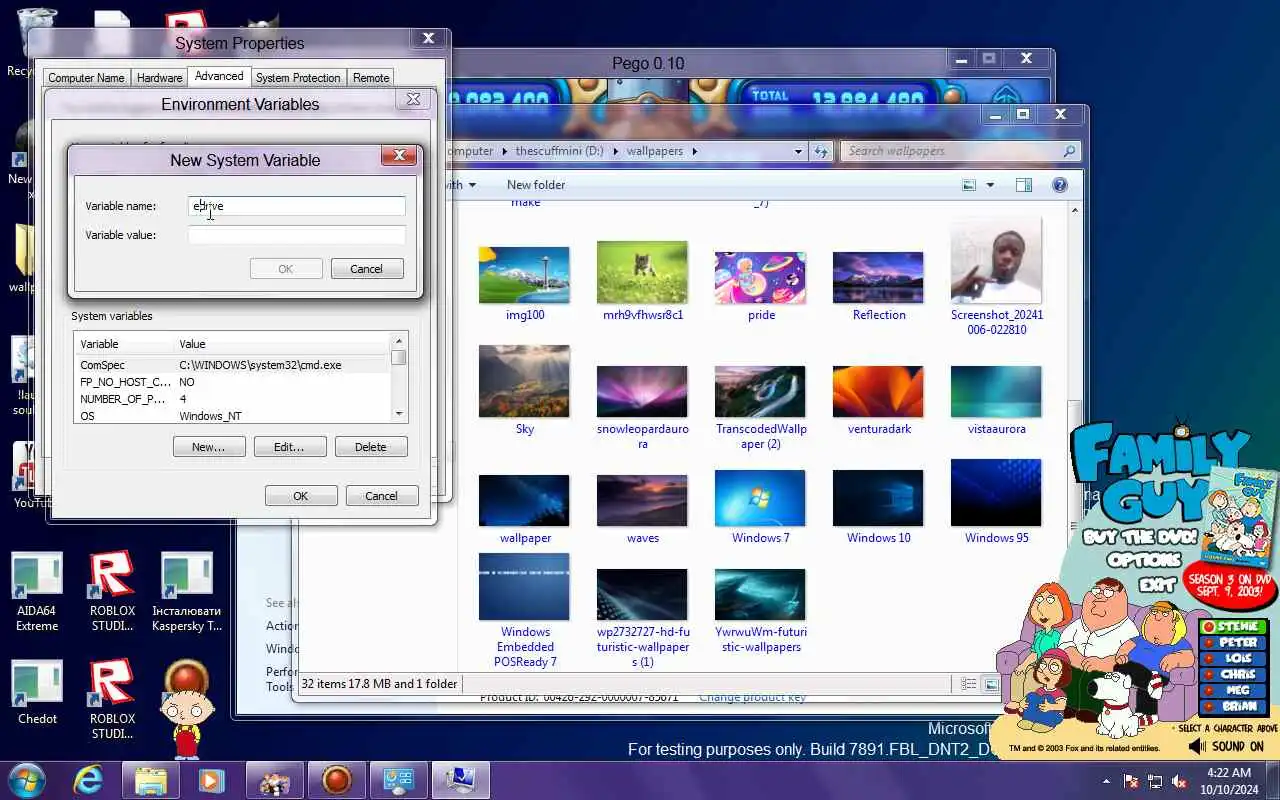Select the Chedot desktop shortcut
The height and width of the screenshot is (800, 1280).
pyautogui.click(x=37, y=693)
